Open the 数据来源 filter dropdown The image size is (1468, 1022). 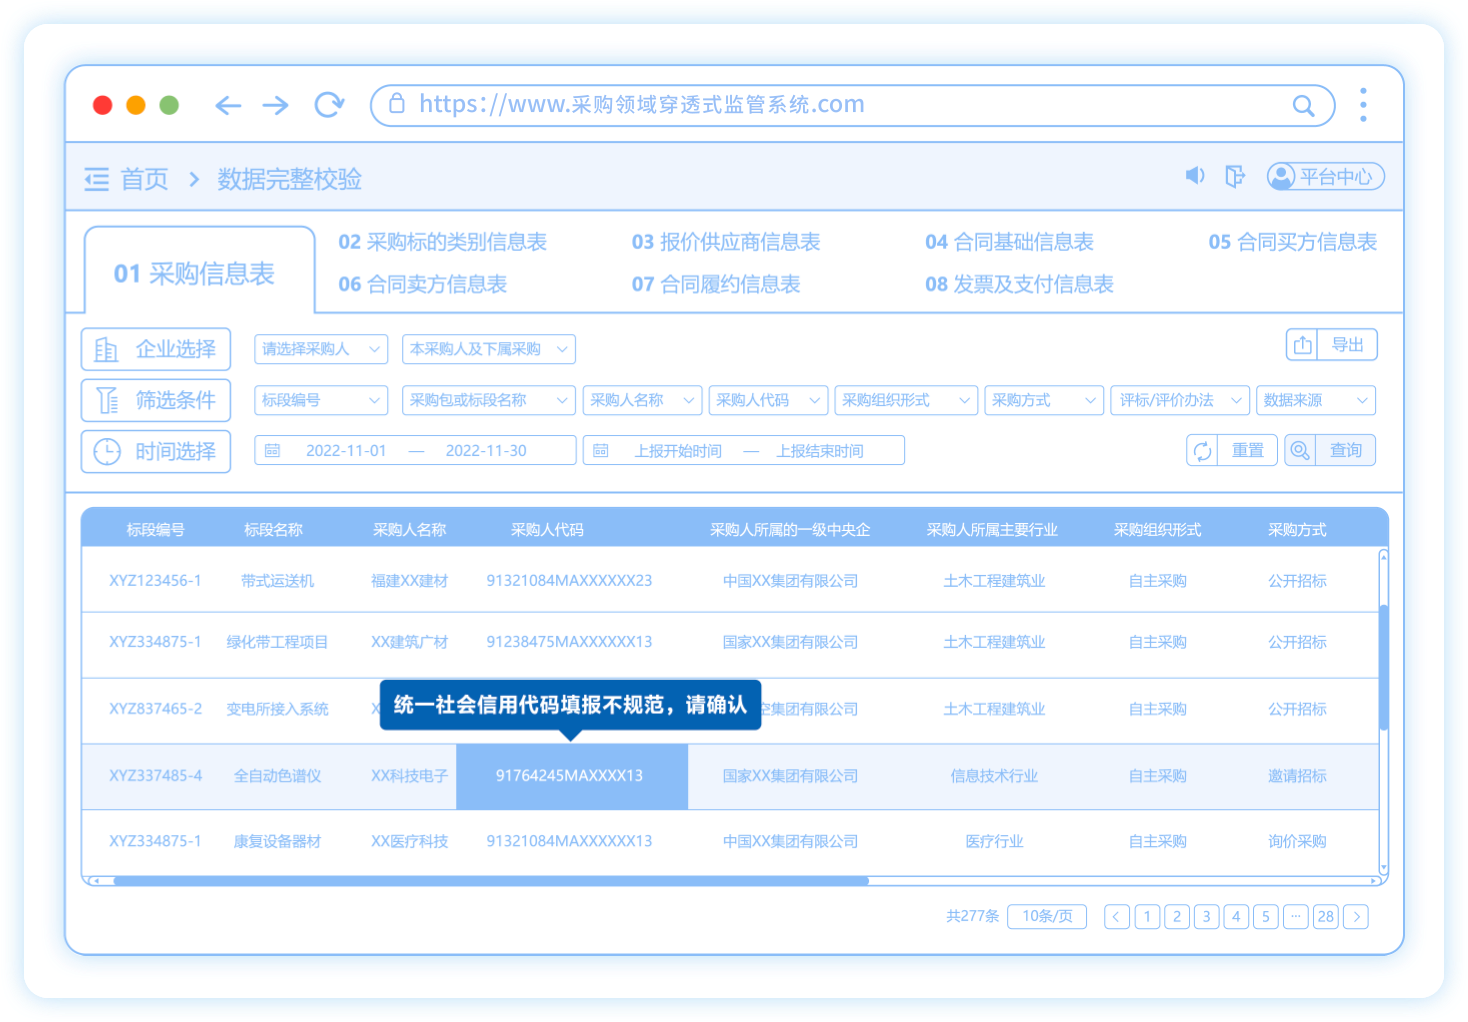point(1316,400)
